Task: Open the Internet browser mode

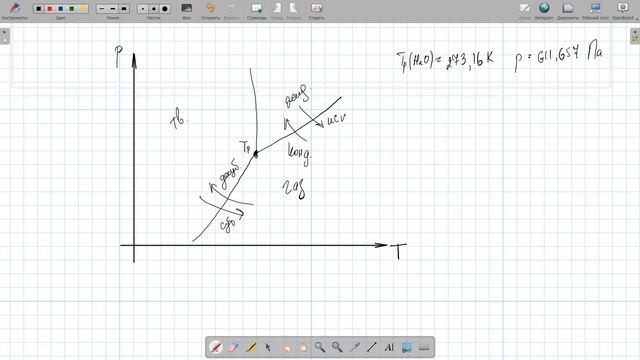Action: point(544,8)
